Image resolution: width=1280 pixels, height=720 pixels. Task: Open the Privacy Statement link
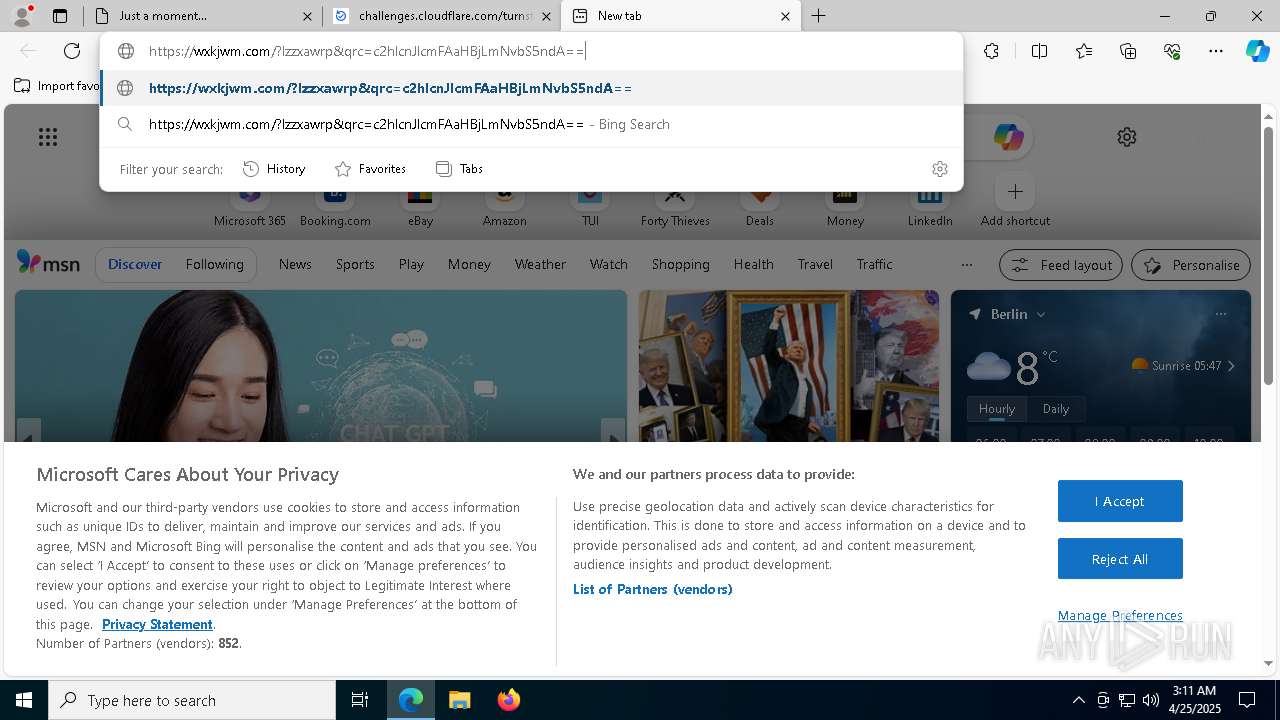point(157,624)
